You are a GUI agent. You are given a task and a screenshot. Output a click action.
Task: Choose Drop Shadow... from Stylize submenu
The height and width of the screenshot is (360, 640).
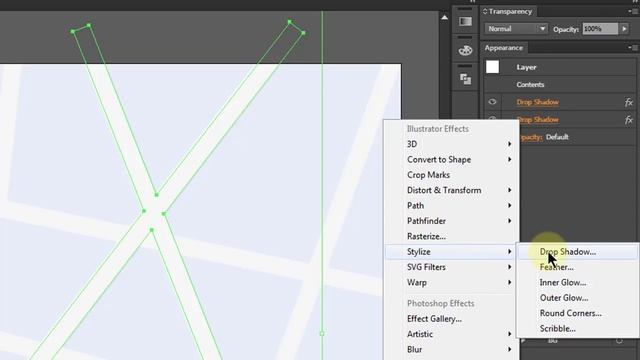578,252
